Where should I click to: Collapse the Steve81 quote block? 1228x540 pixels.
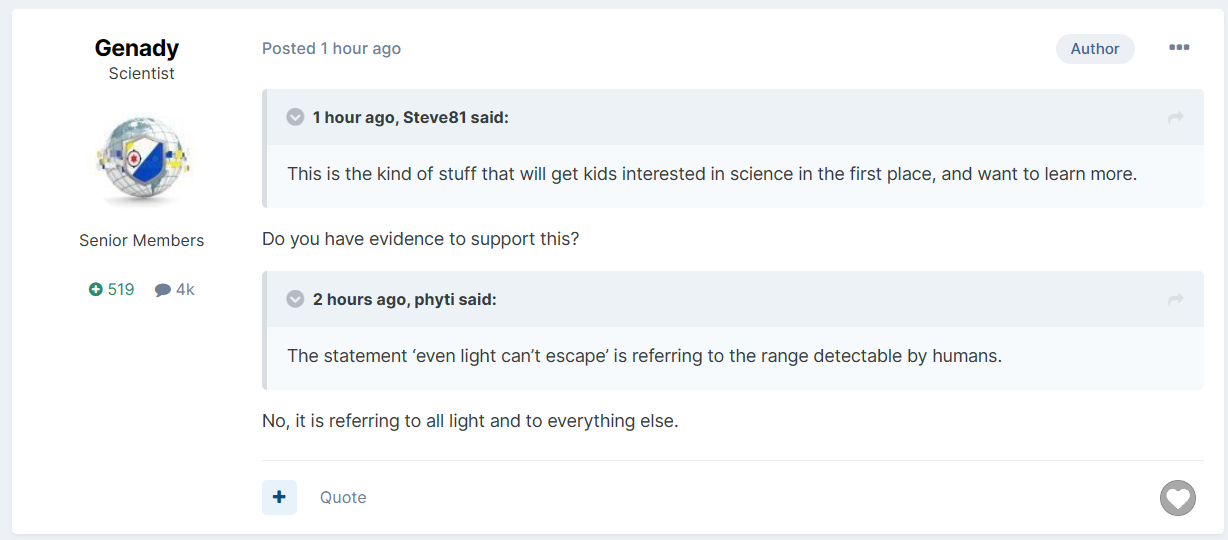coord(295,117)
